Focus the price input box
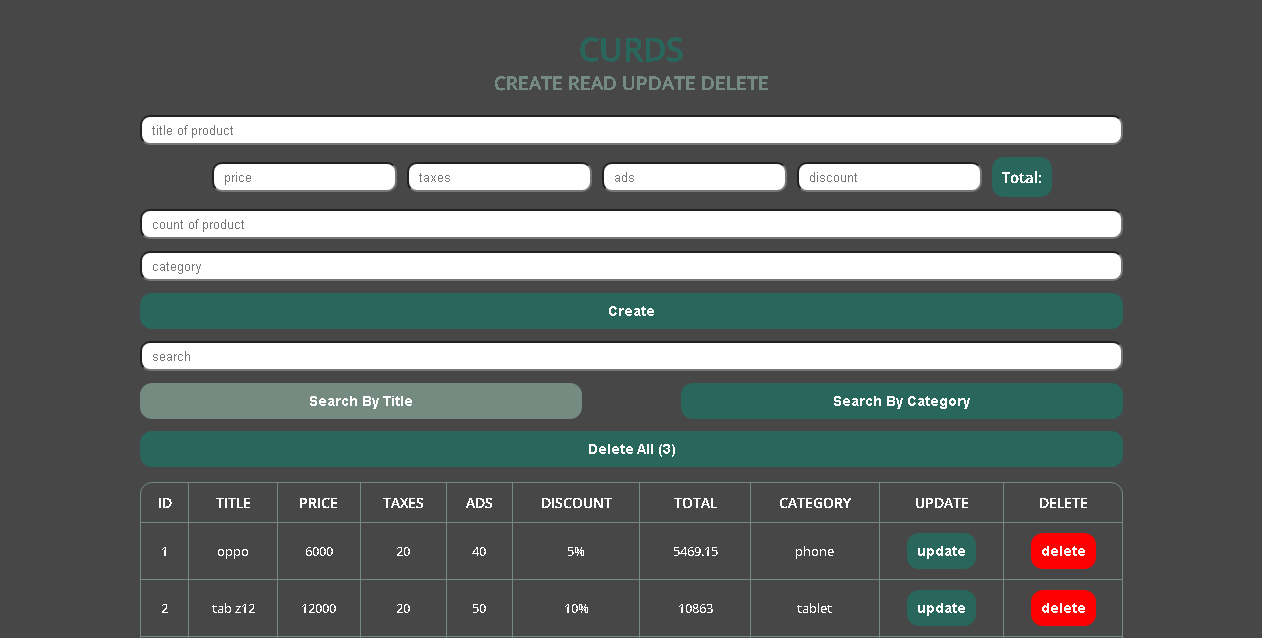Viewport: 1262px width, 638px height. 304,177
